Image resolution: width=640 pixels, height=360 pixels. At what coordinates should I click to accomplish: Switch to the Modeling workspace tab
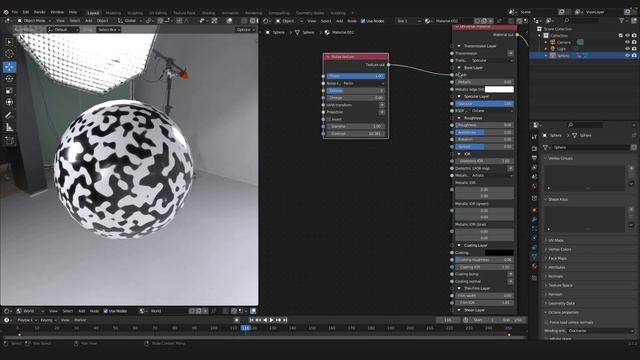click(113, 13)
